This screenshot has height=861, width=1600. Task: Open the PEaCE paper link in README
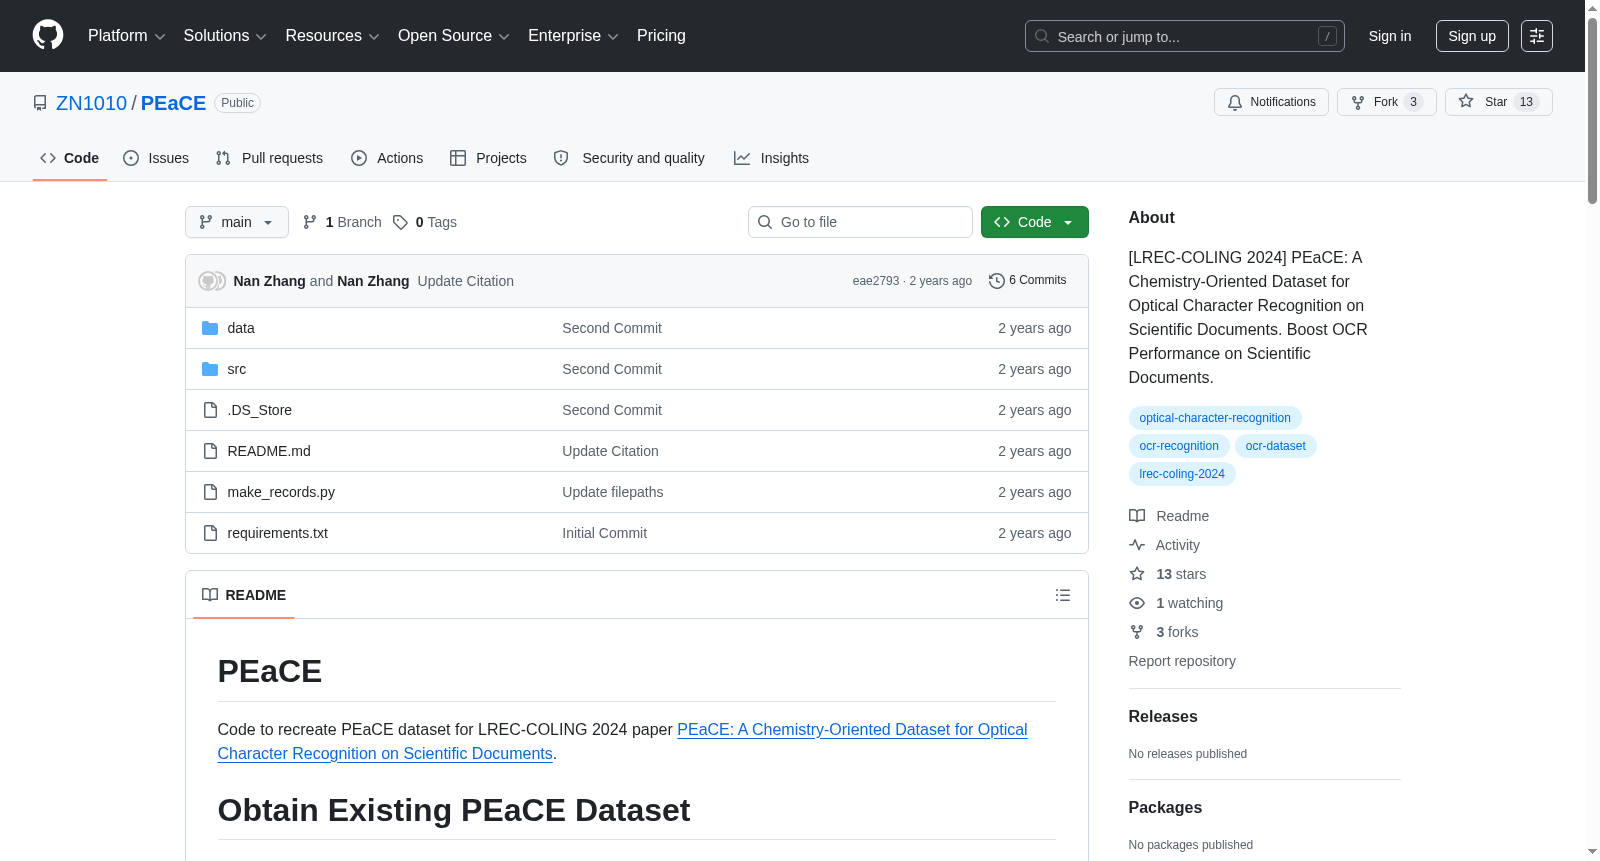point(622,742)
